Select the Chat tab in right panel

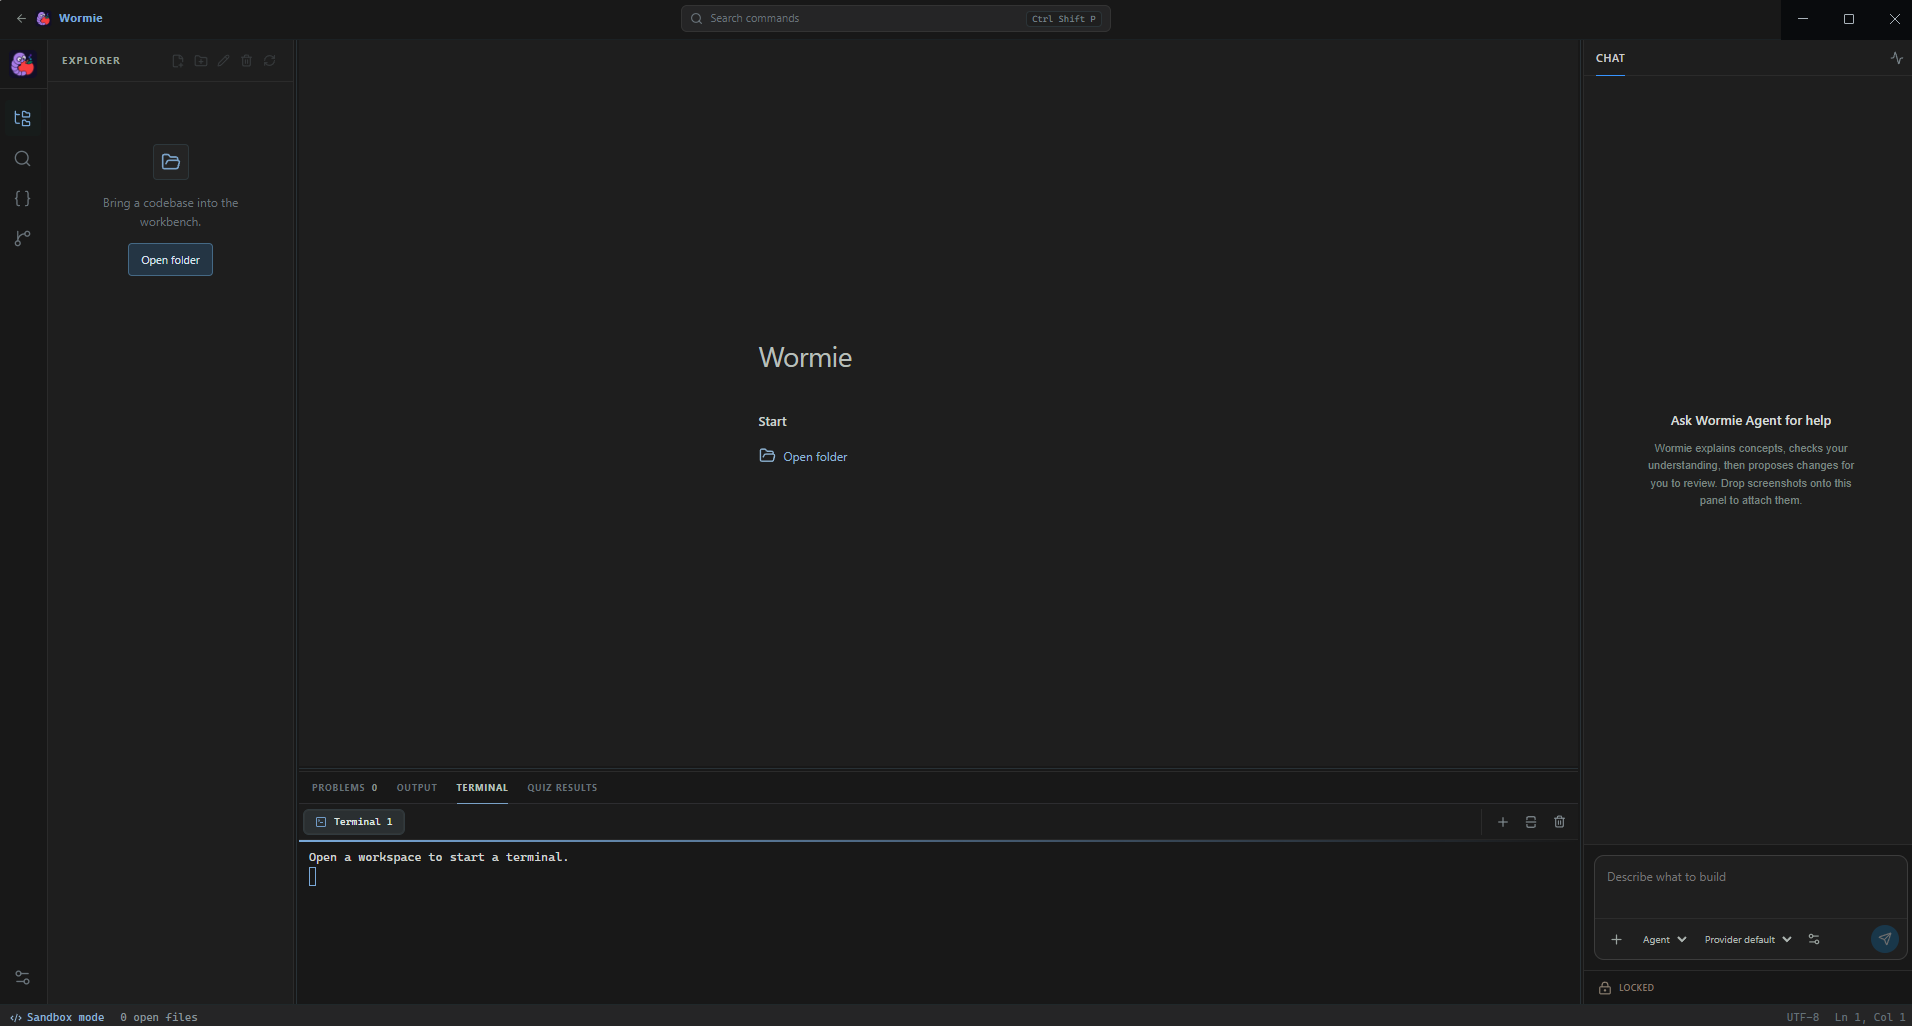tap(1610, 58)
